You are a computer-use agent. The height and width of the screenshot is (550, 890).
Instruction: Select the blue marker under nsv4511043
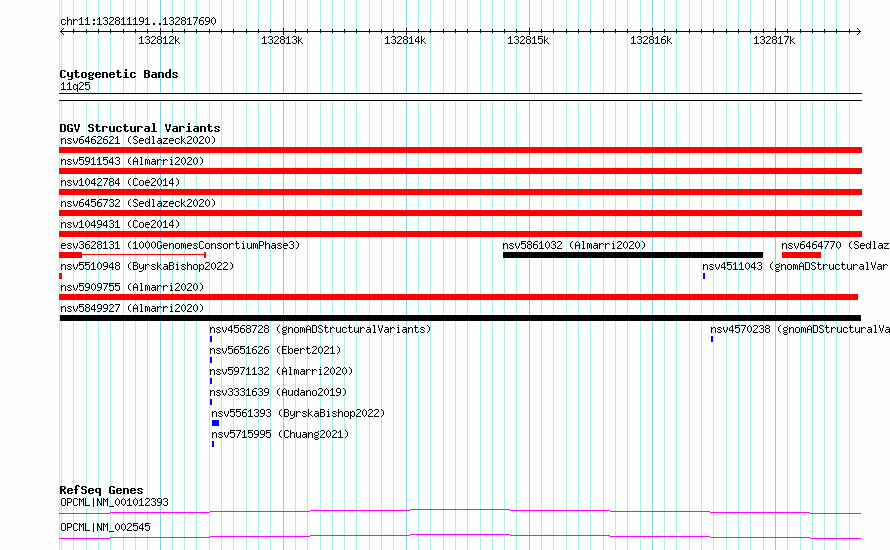coord(704,276)
